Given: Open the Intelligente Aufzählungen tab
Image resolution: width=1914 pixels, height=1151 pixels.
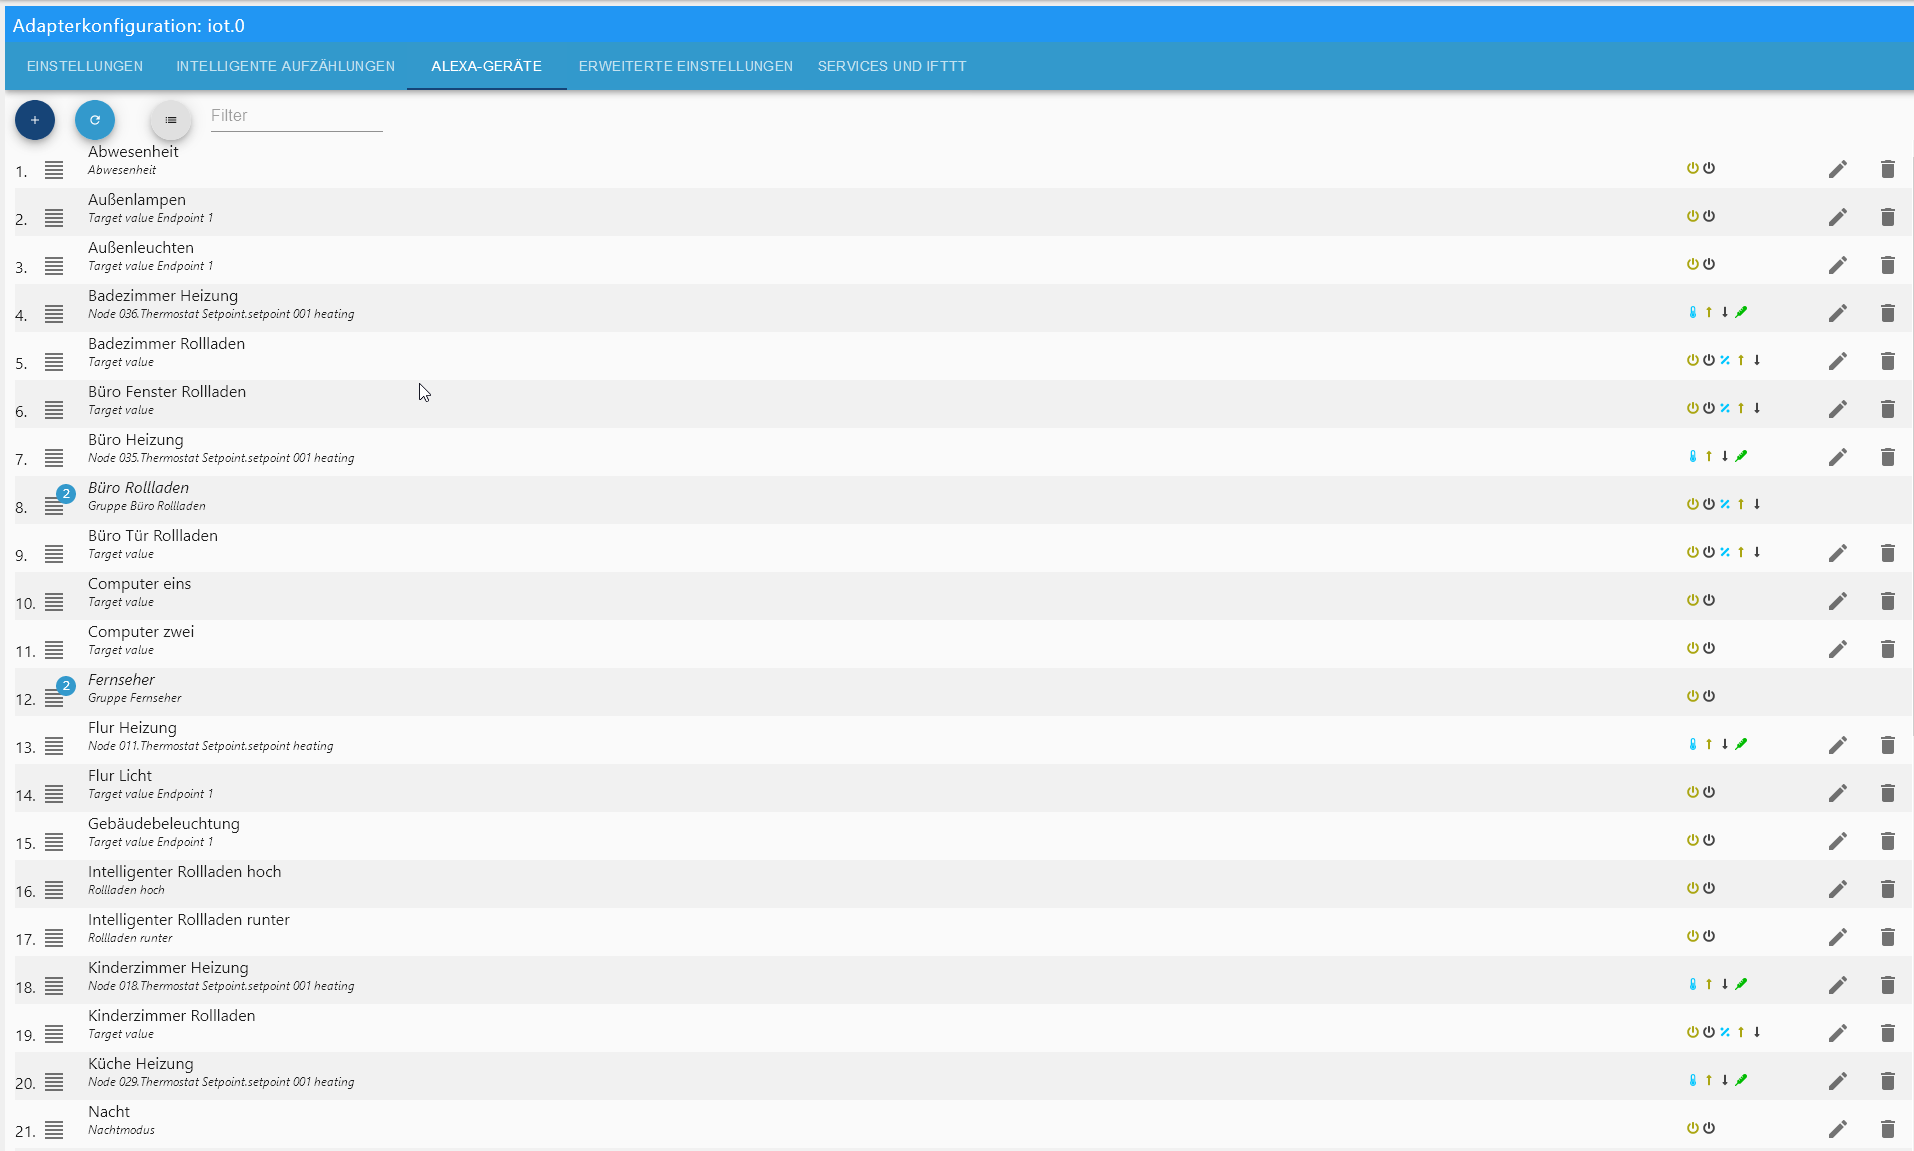Looking at the screenshot, I should click(x=286, y=66).
